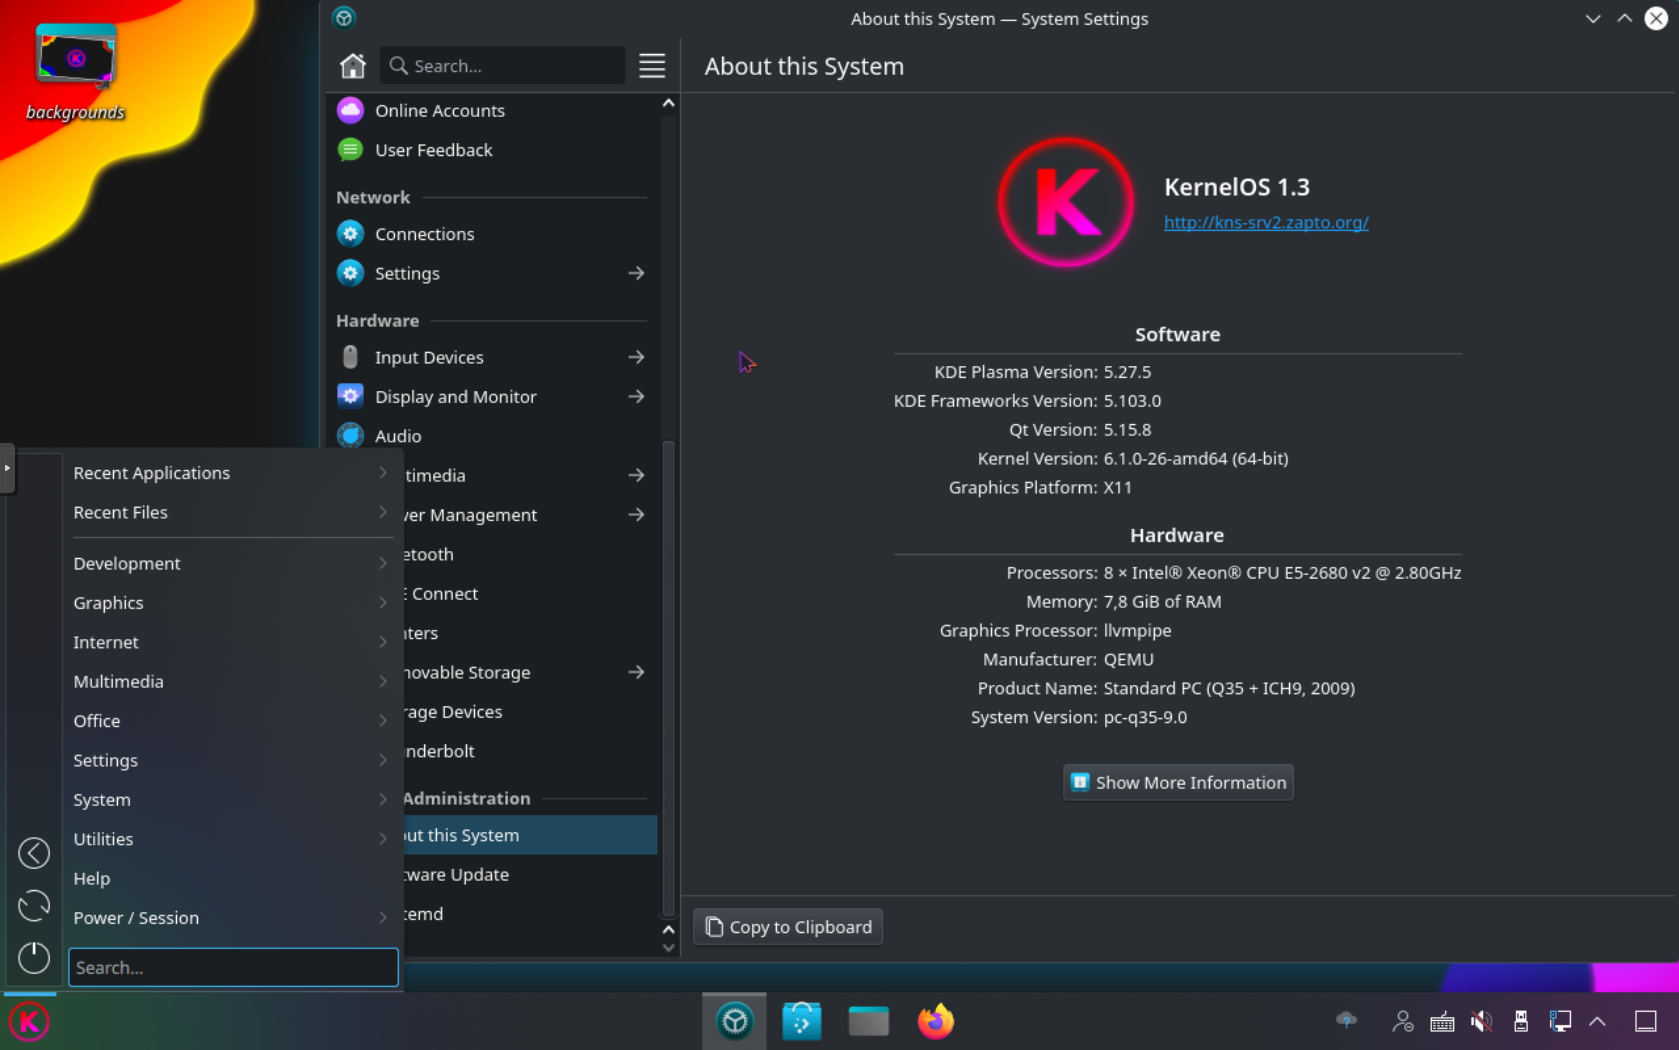The height and width of the screenshot is (1050, 1679).
Task: Expand Removable Storage arrow
Action: (636, 672)
